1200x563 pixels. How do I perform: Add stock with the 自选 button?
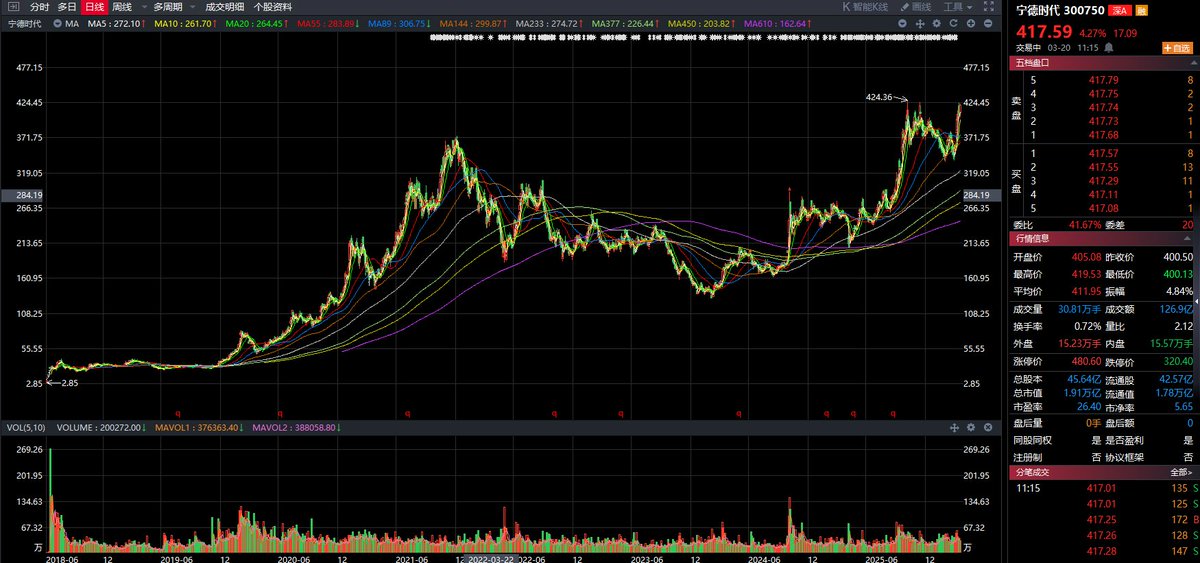pyautogui.click(x=1178, y=47)
